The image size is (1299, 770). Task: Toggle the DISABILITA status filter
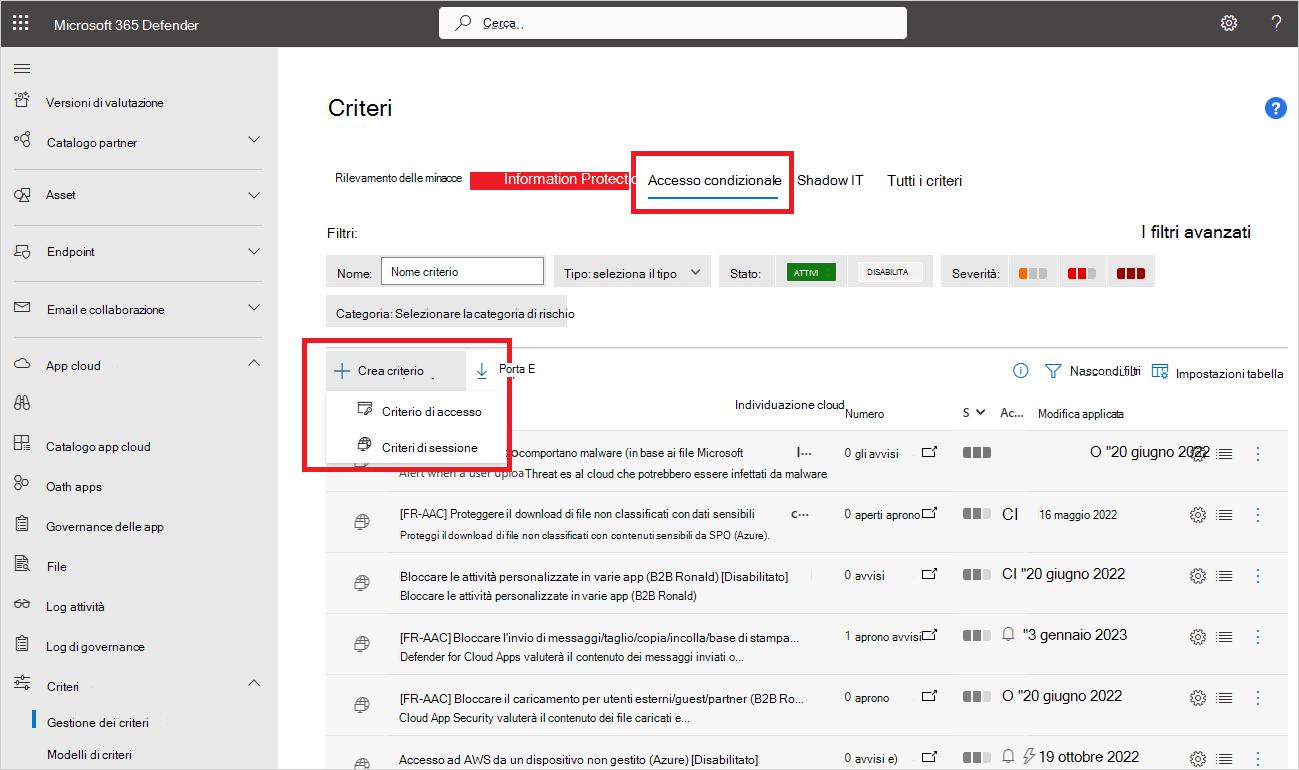click(x=890, y=272)
